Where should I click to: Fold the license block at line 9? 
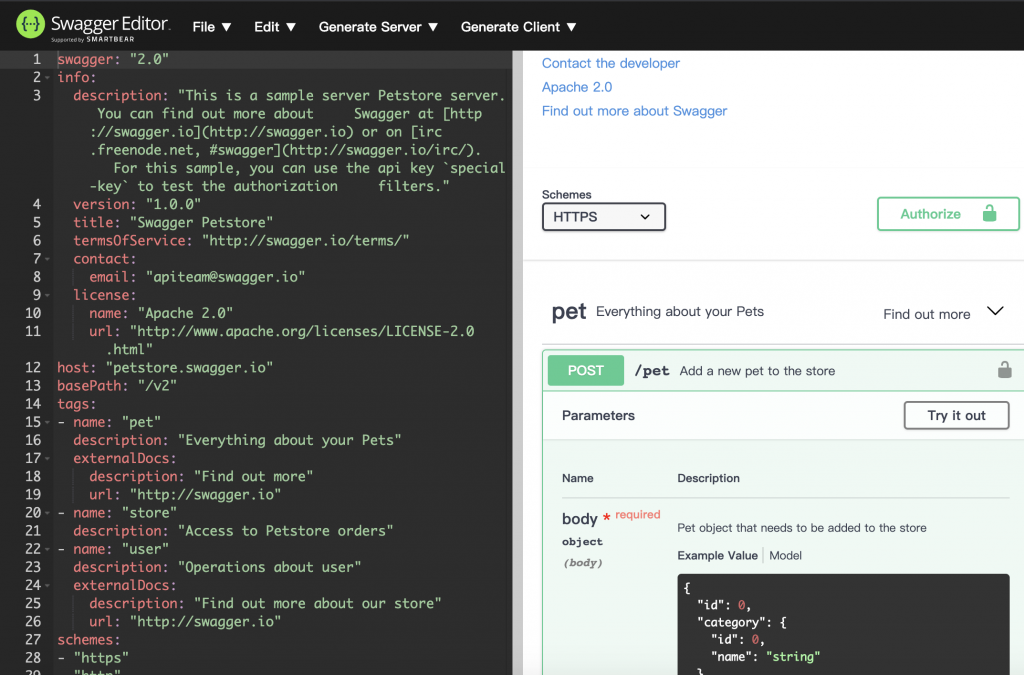[47, 296]
